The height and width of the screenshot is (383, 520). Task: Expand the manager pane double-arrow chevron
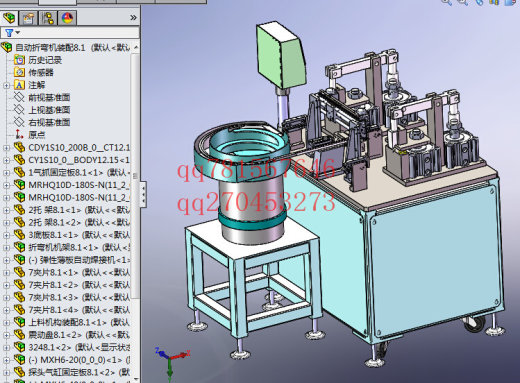[x=133, y=17]
